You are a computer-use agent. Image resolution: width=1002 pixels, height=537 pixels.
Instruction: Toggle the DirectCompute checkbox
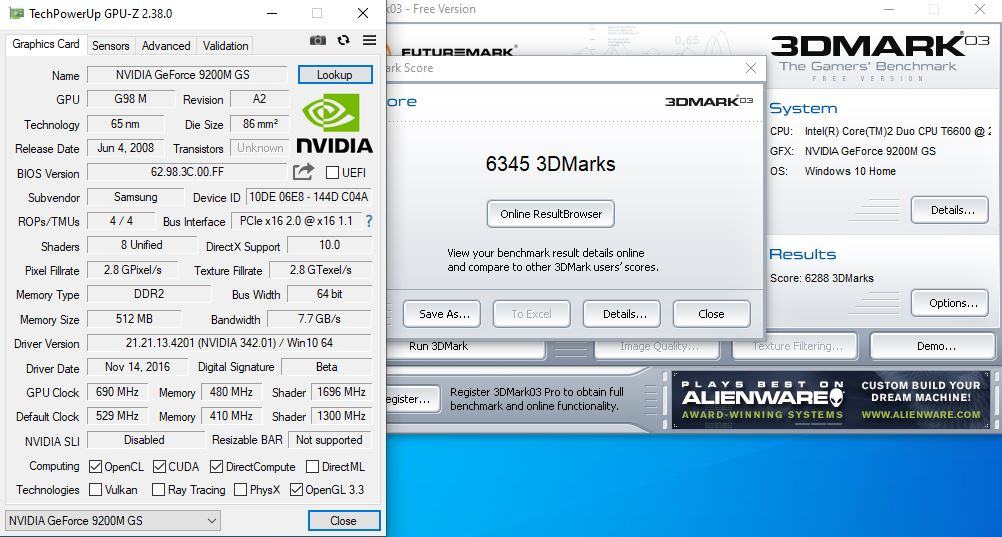coord(217,467)
